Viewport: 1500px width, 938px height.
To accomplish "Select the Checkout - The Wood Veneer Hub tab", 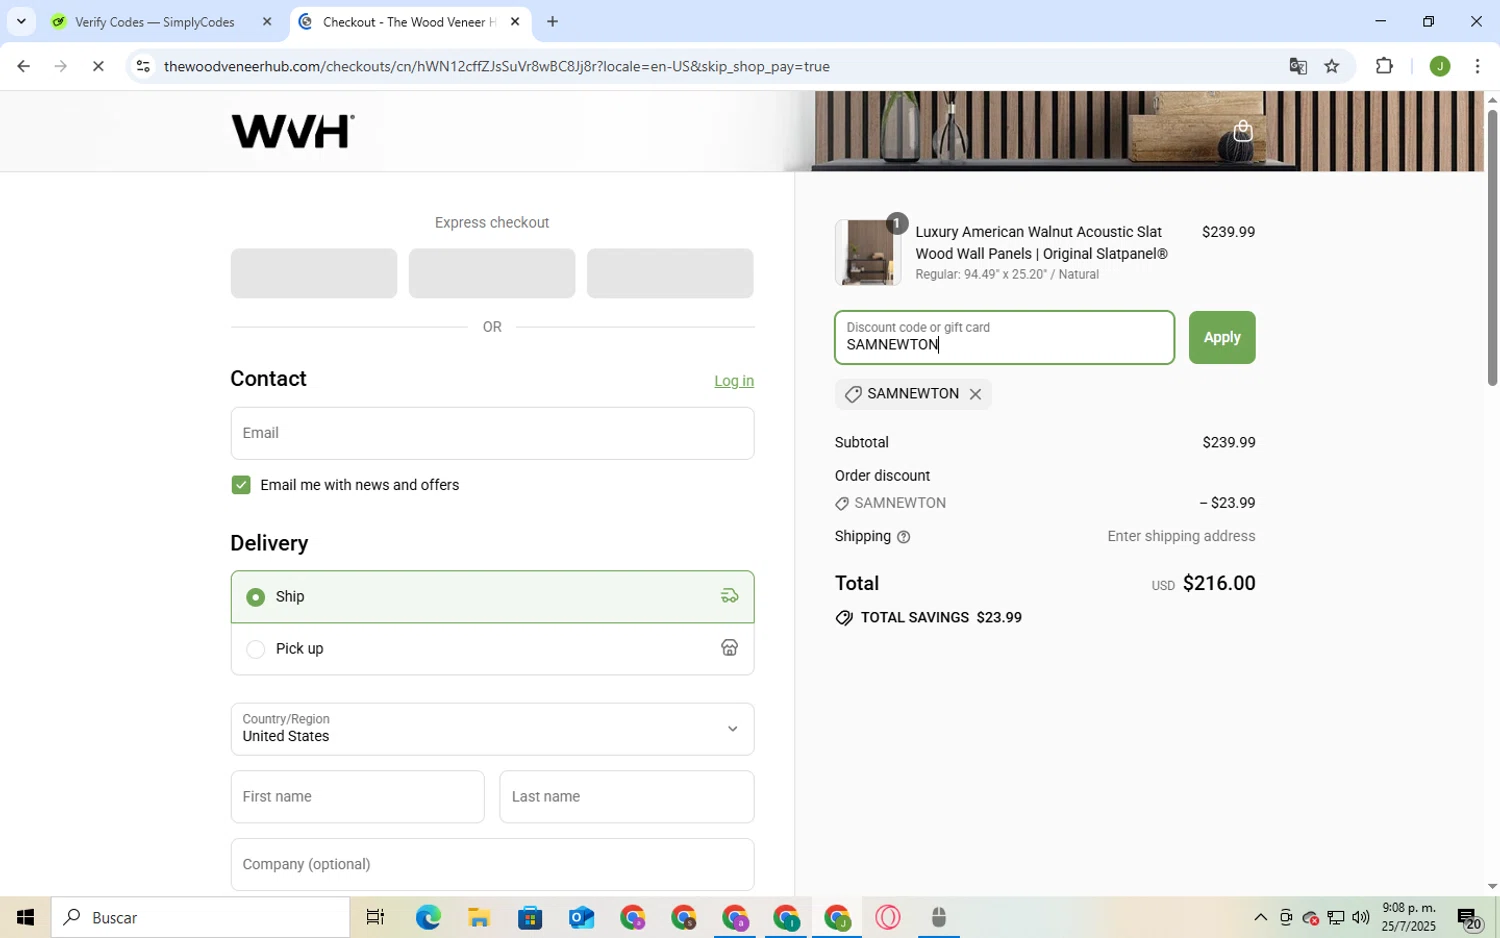I will click(410, 22).
